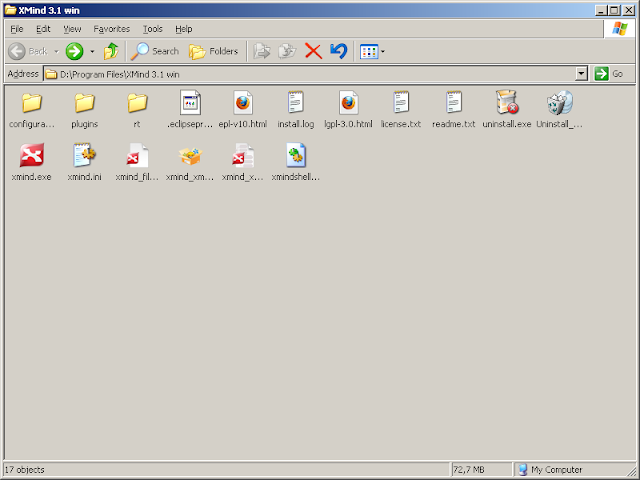Select the uninstall.exe file
The height and width of the screenshot is (480, 640).
point(507,109)
